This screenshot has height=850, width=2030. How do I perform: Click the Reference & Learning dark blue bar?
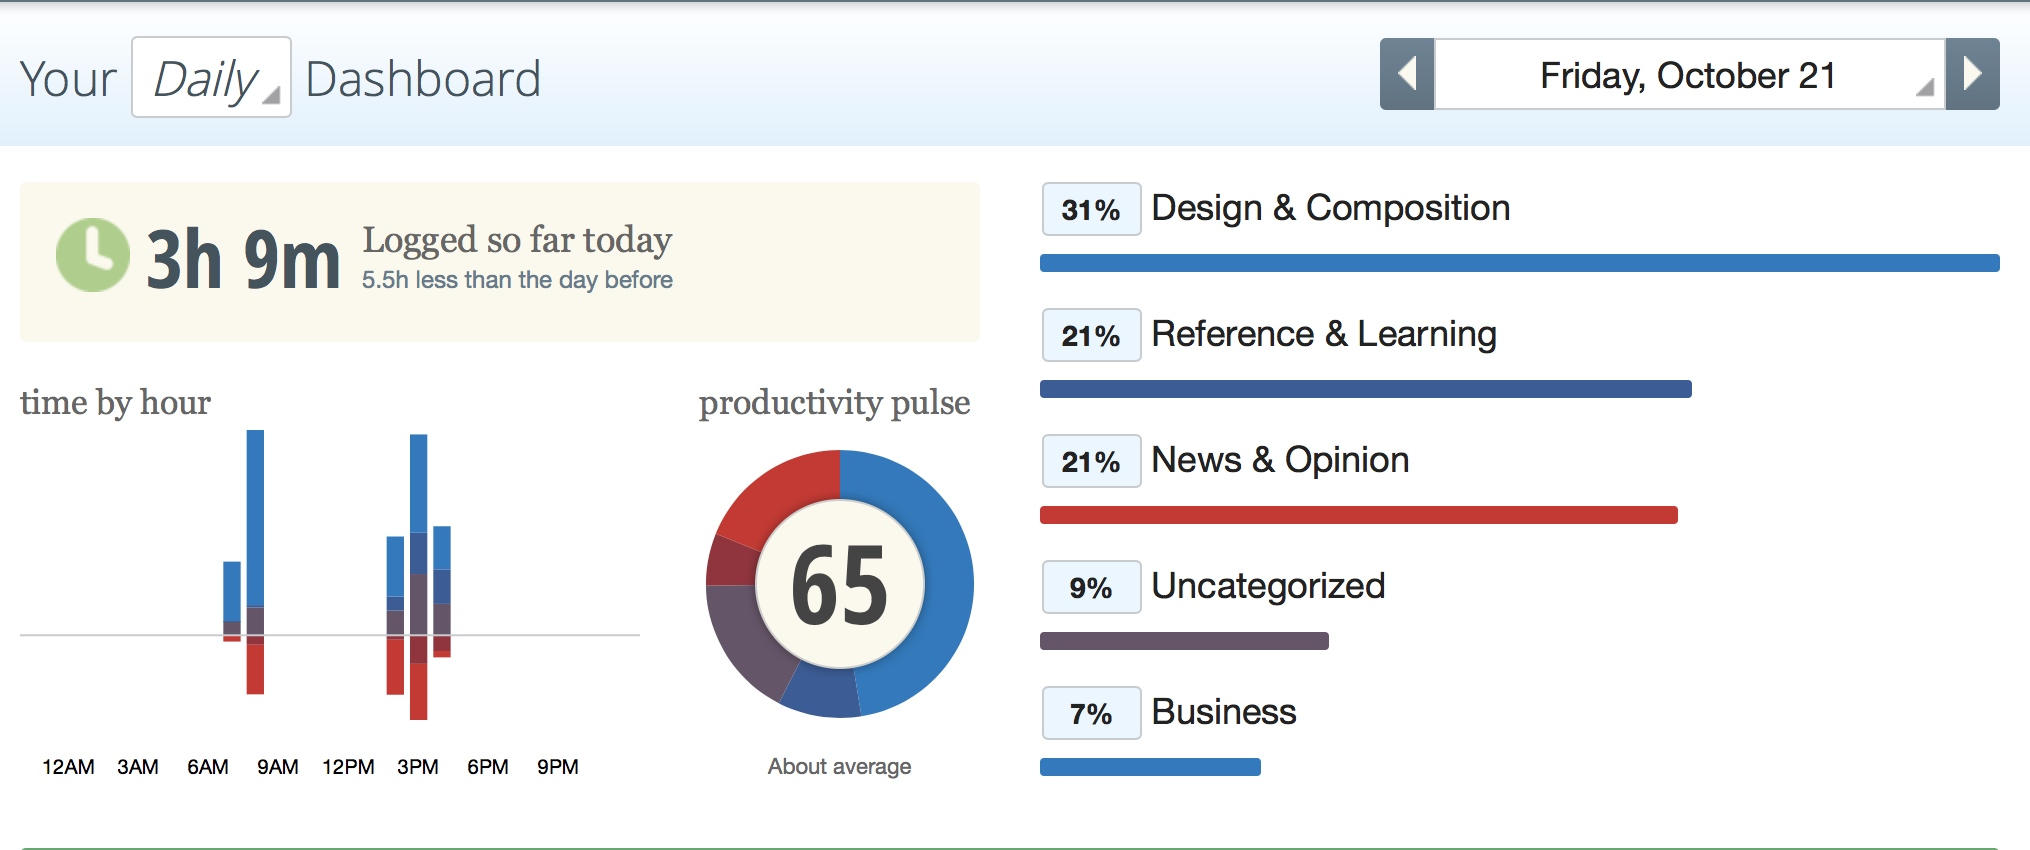click(x=1365, y=389)
